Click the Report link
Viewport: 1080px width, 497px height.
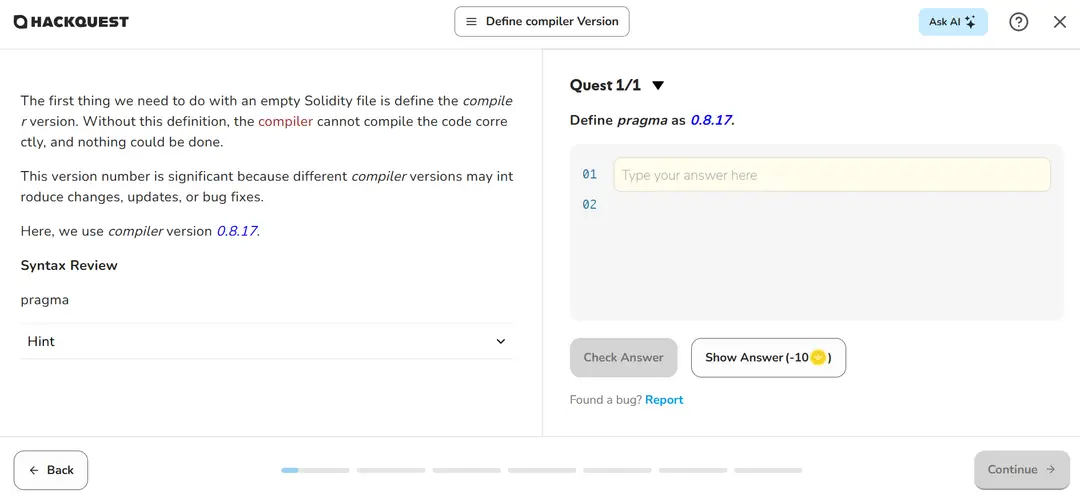[664, 400]
